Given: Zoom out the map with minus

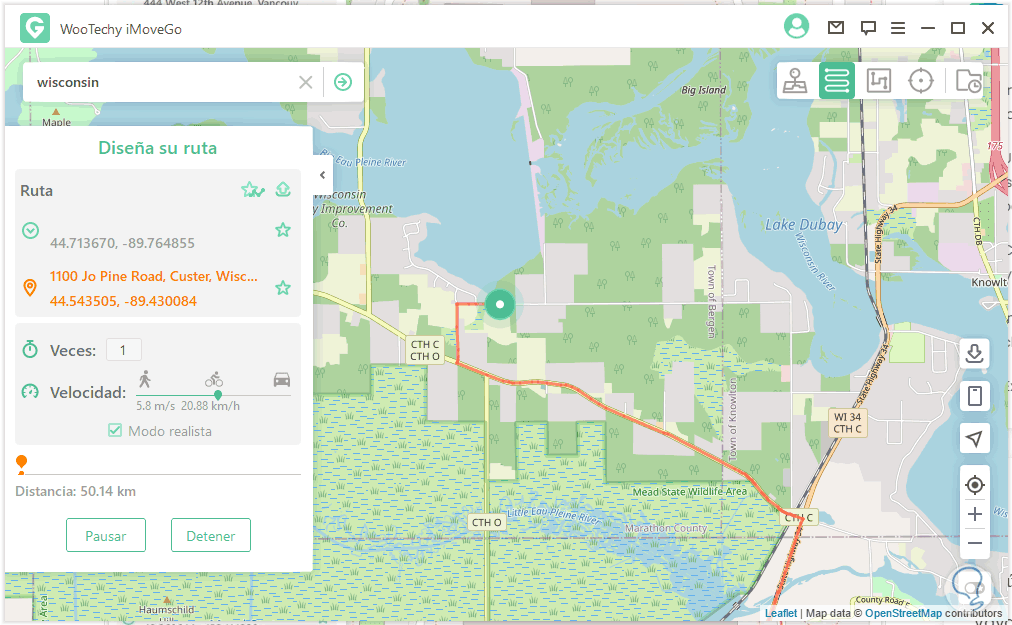Looking at the screenshot, I should click(975, 543).
